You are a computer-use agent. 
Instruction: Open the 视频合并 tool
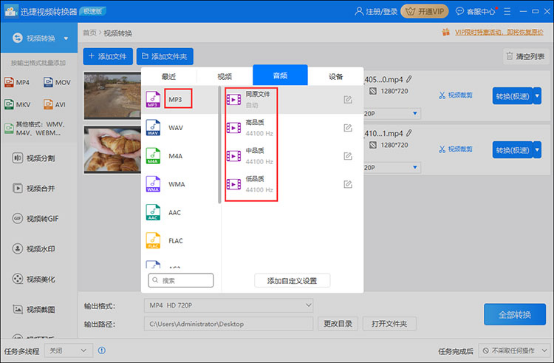click(34, 188)
